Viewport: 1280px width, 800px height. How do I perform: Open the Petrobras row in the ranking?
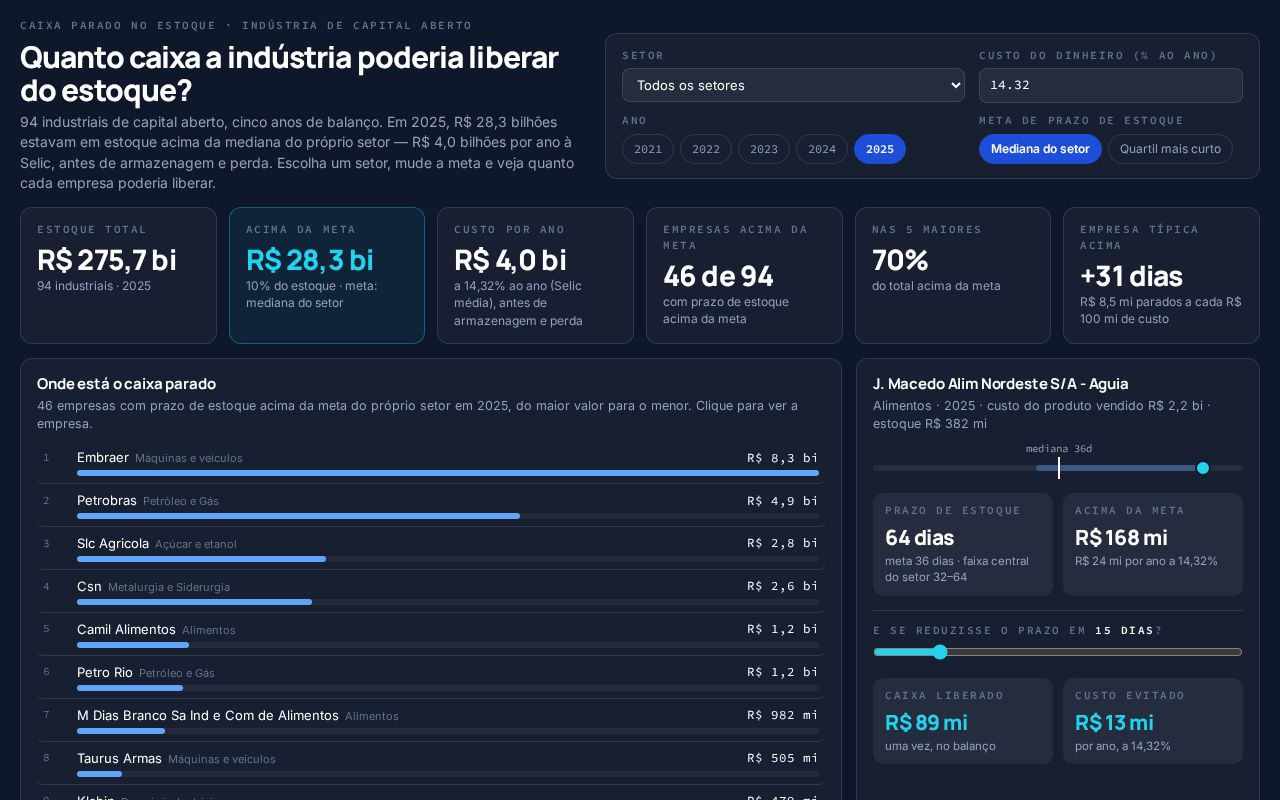coord(431,505)
